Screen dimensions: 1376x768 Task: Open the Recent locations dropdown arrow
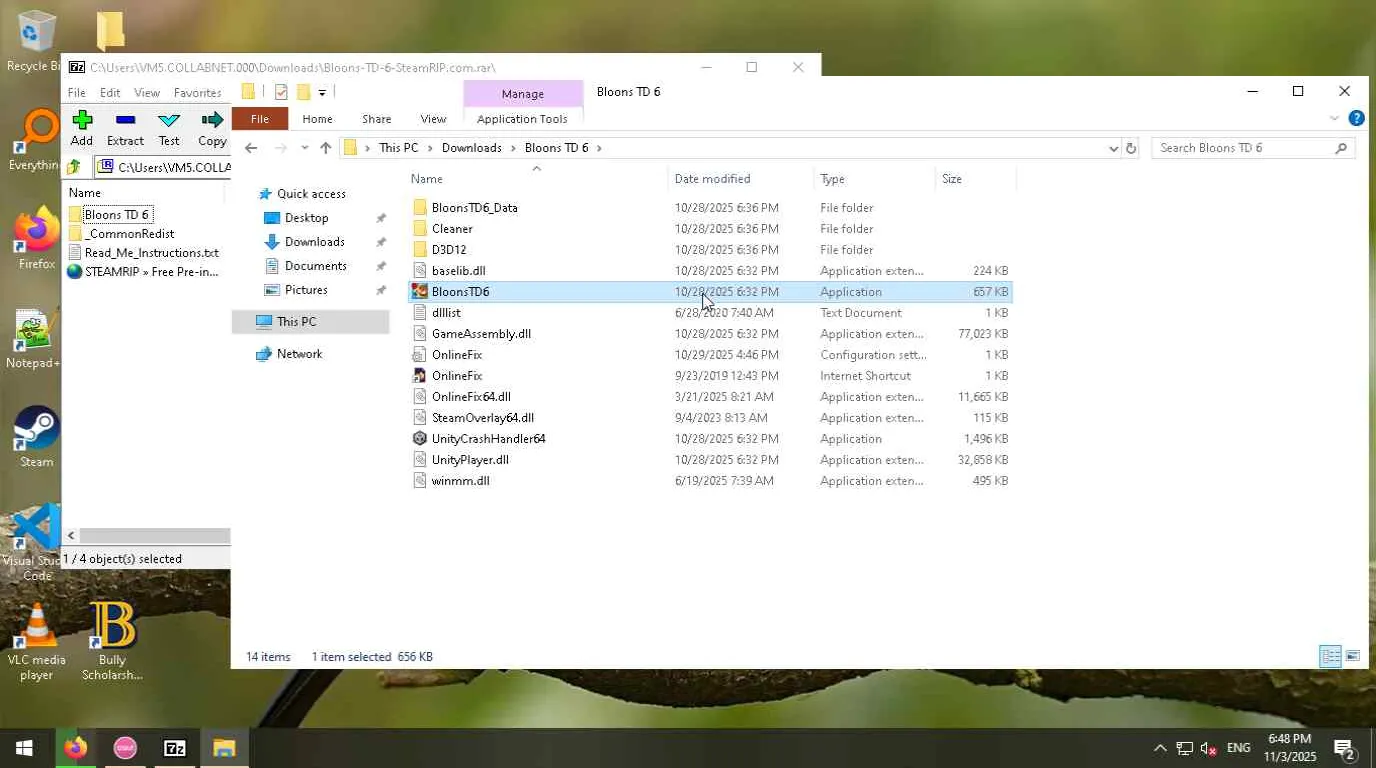[305, 148]
